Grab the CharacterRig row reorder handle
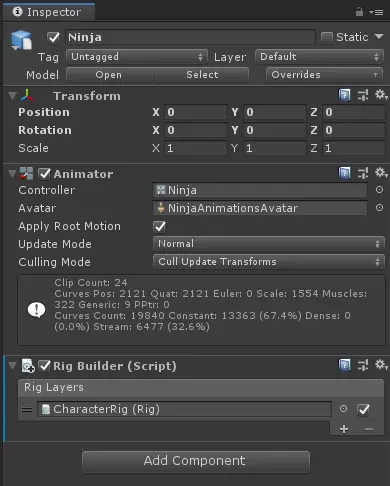 (27, 409)
